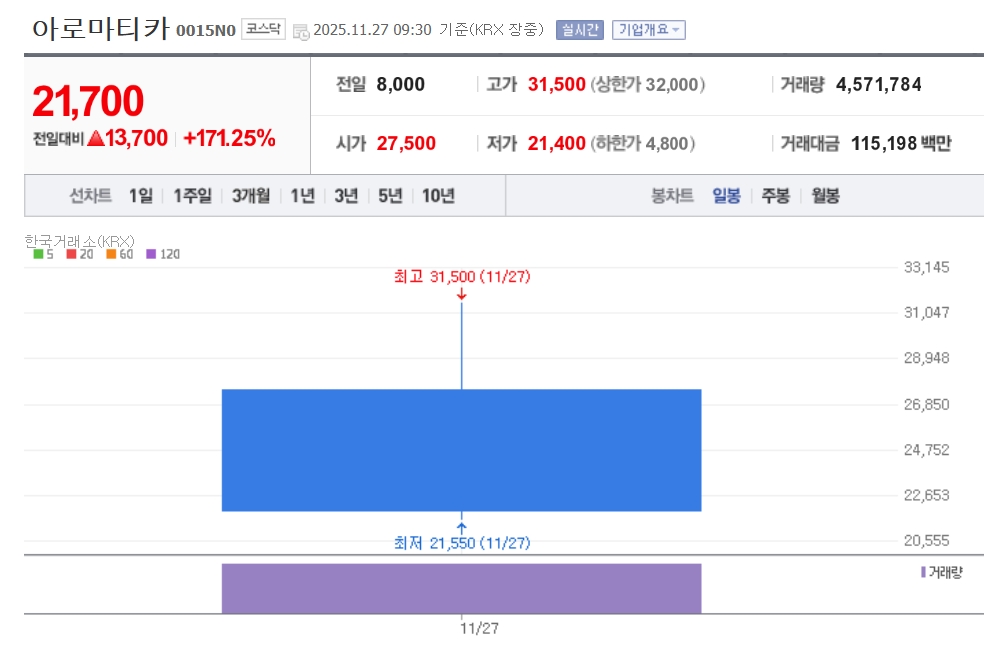The height and width of the screenshot is (661, 984).
Task: Click the +171.25% change rate
Action: coord(229,138)
